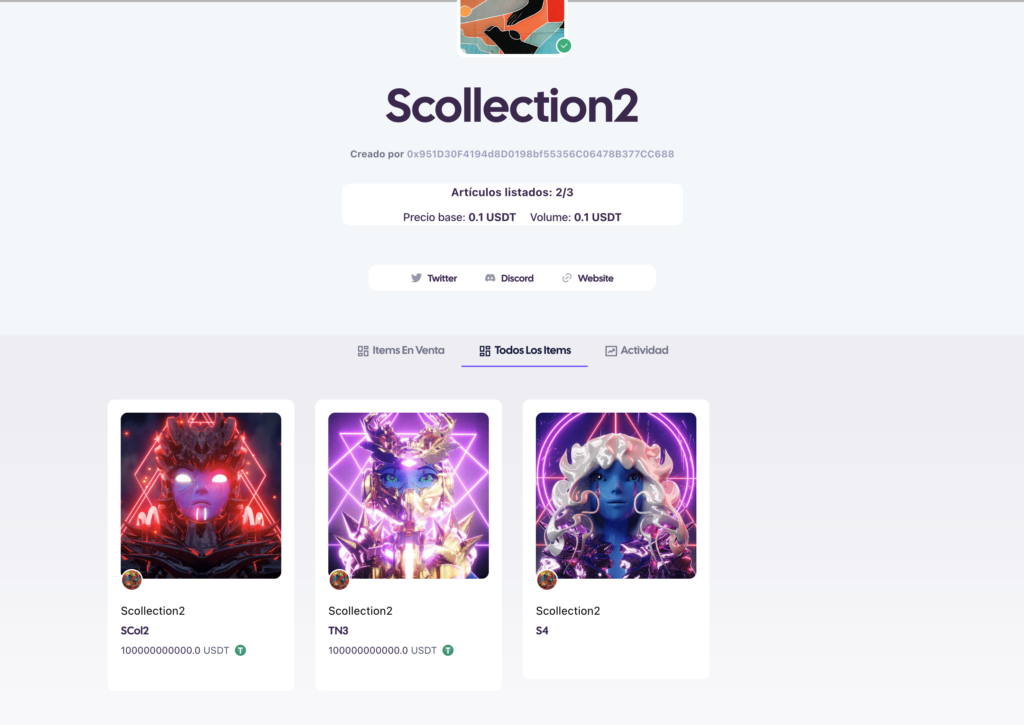Visit the Website link
The width and height of the screenshot is (1024, 725).
point(588,278)
